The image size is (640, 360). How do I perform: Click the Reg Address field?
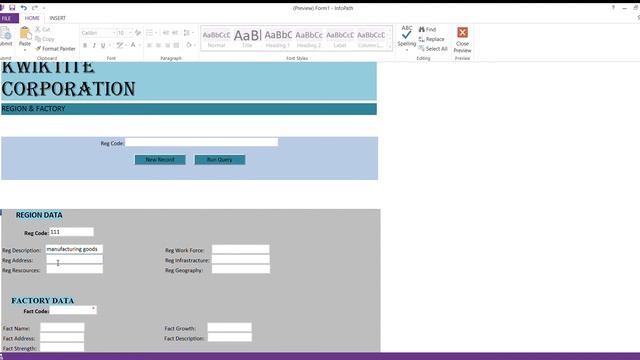point(74,259)
